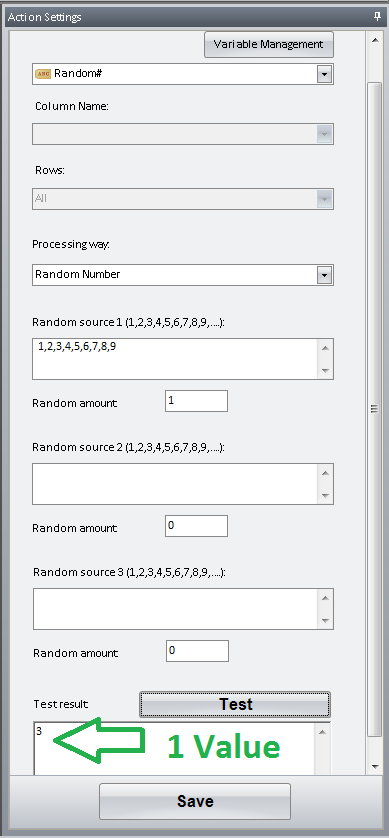This screenshot has width=389, height=838.
Task: Save the action settings
Action: coord(195,801)
